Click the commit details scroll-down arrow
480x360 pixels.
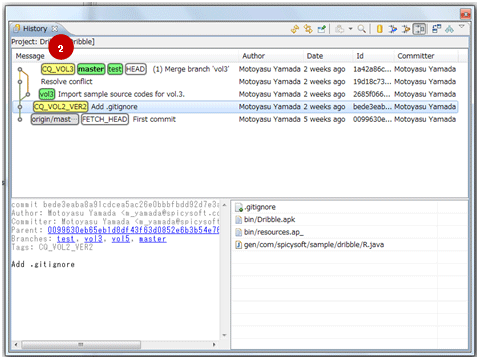pyautogui.click(x=224, y=335)
